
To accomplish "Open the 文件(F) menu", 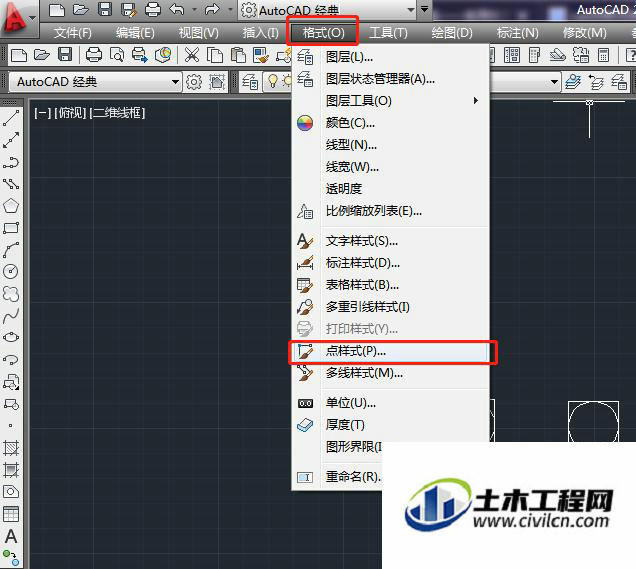I will 73,33.
